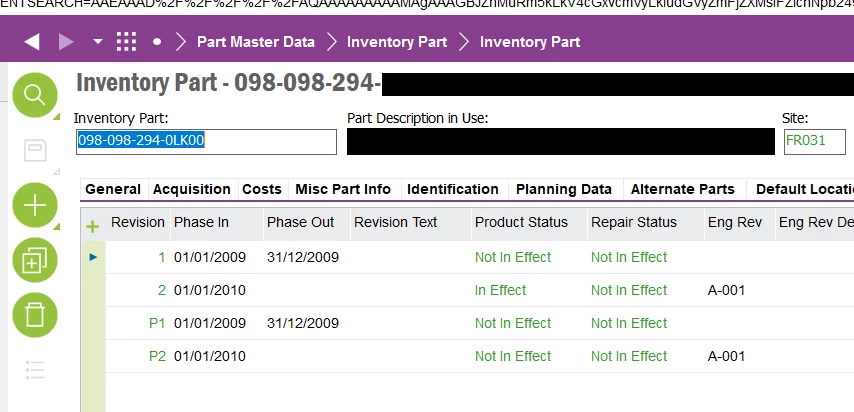Click the green new record plus button

(35, 206)
